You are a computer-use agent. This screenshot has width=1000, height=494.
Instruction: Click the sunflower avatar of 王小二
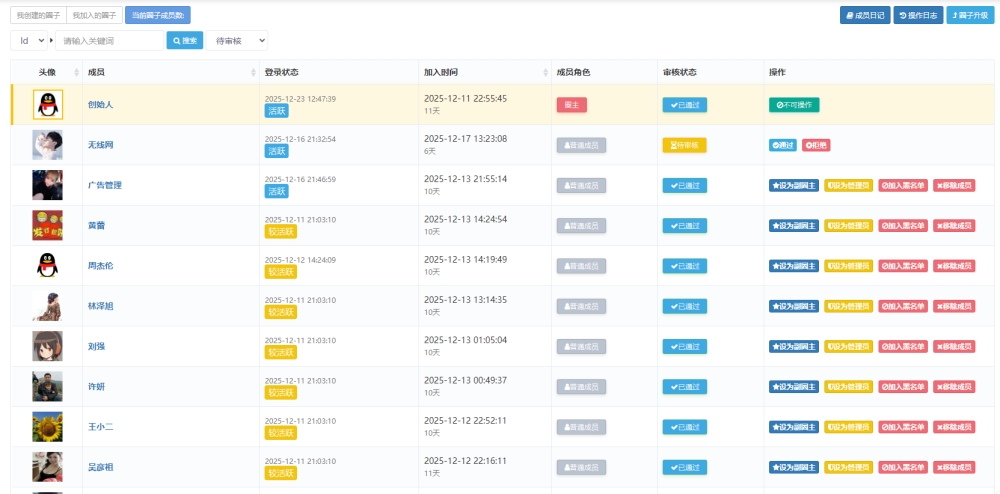pos(47,426)
